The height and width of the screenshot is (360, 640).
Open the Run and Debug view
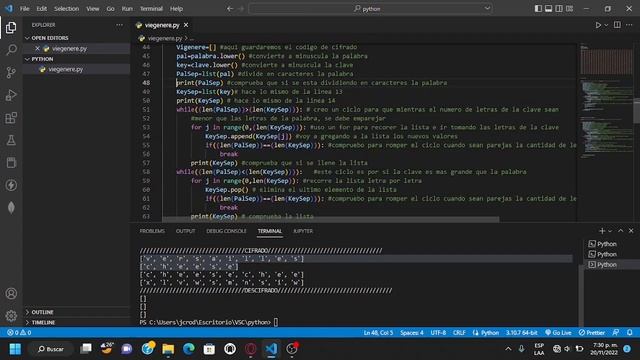[x=11, y=95]
